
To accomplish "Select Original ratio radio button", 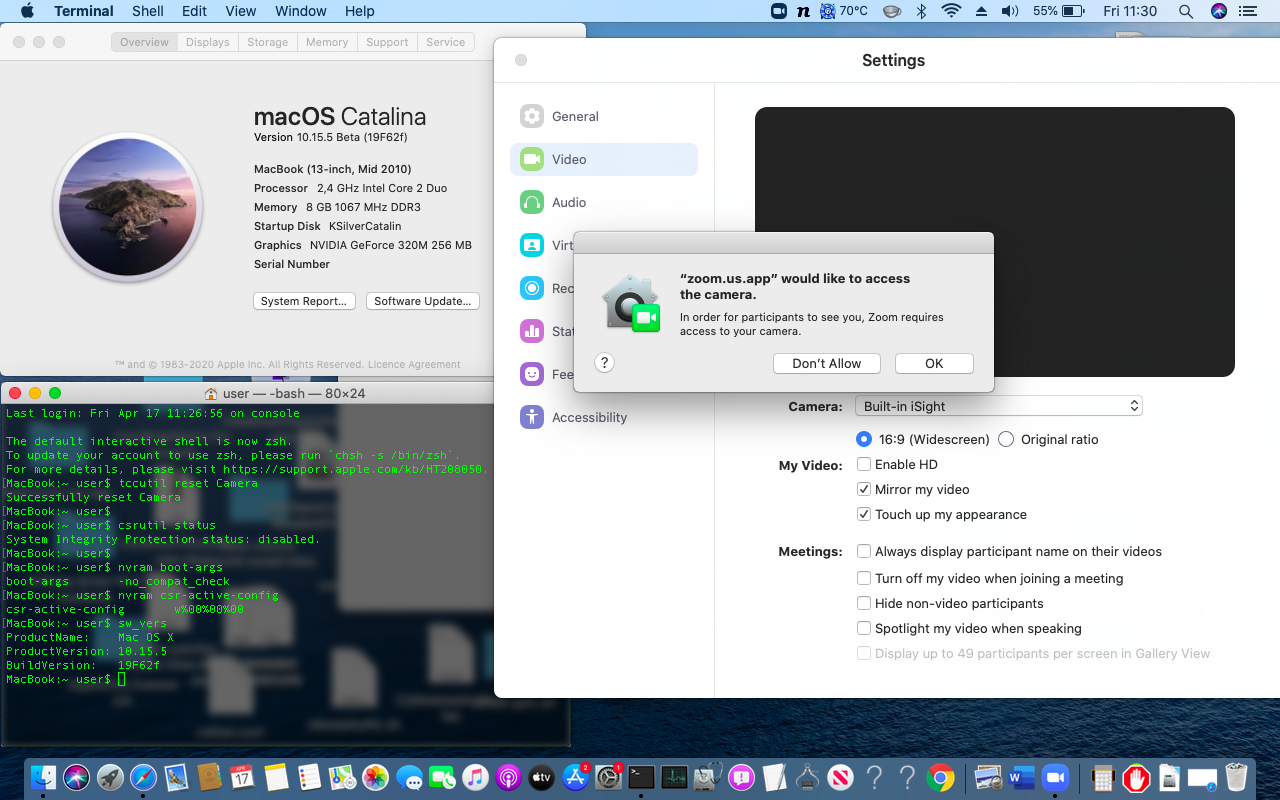I will point(1006,439).
